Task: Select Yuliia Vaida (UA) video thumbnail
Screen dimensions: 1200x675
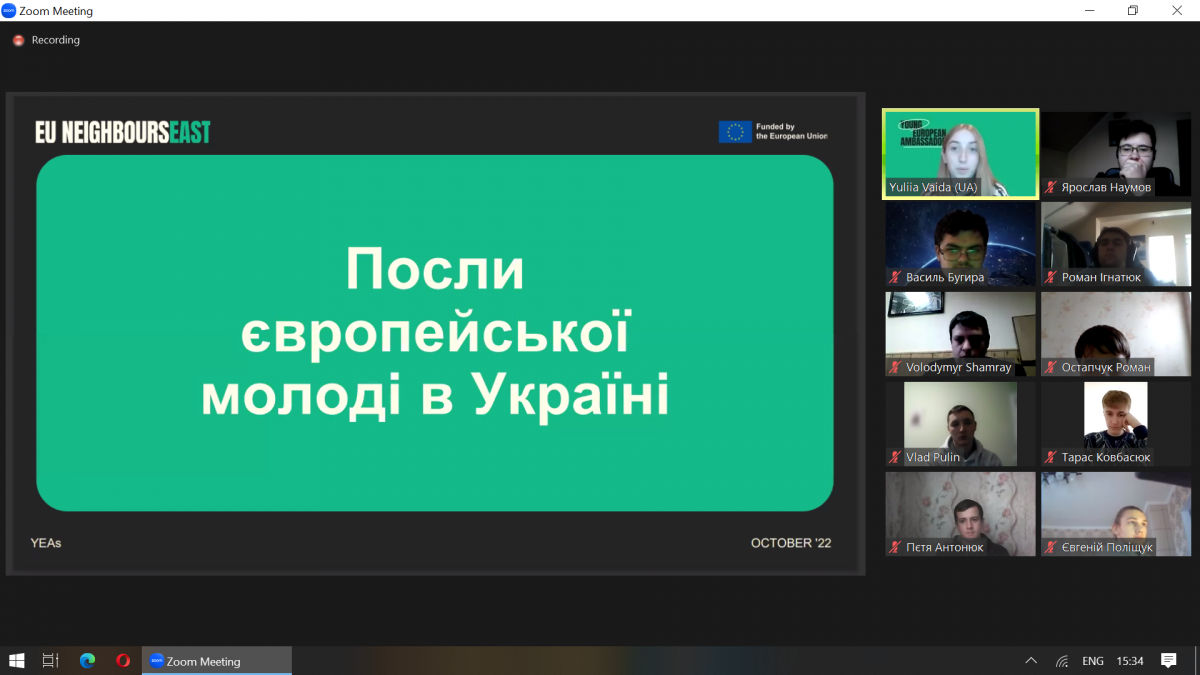Action: pos(961,154)
